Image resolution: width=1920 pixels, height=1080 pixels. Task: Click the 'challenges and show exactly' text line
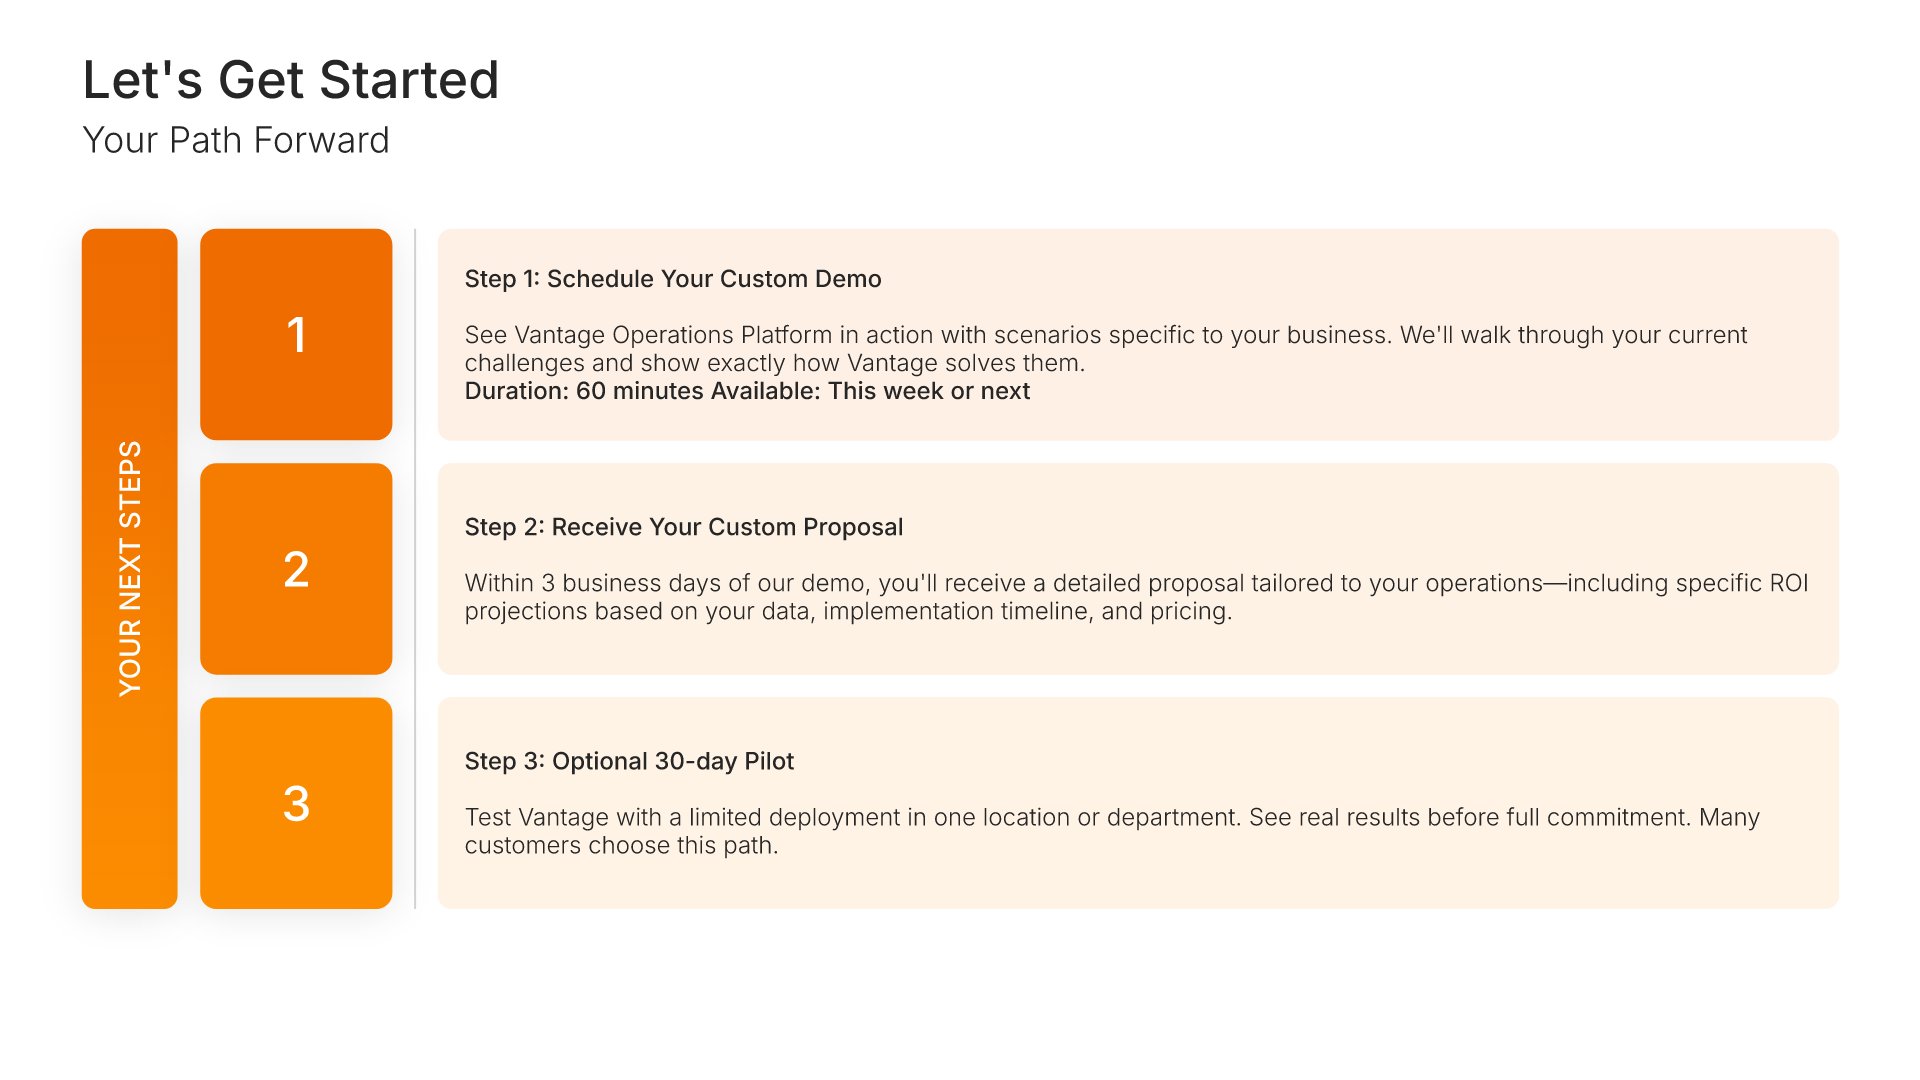pyautogui.click(x=775, y=363)
